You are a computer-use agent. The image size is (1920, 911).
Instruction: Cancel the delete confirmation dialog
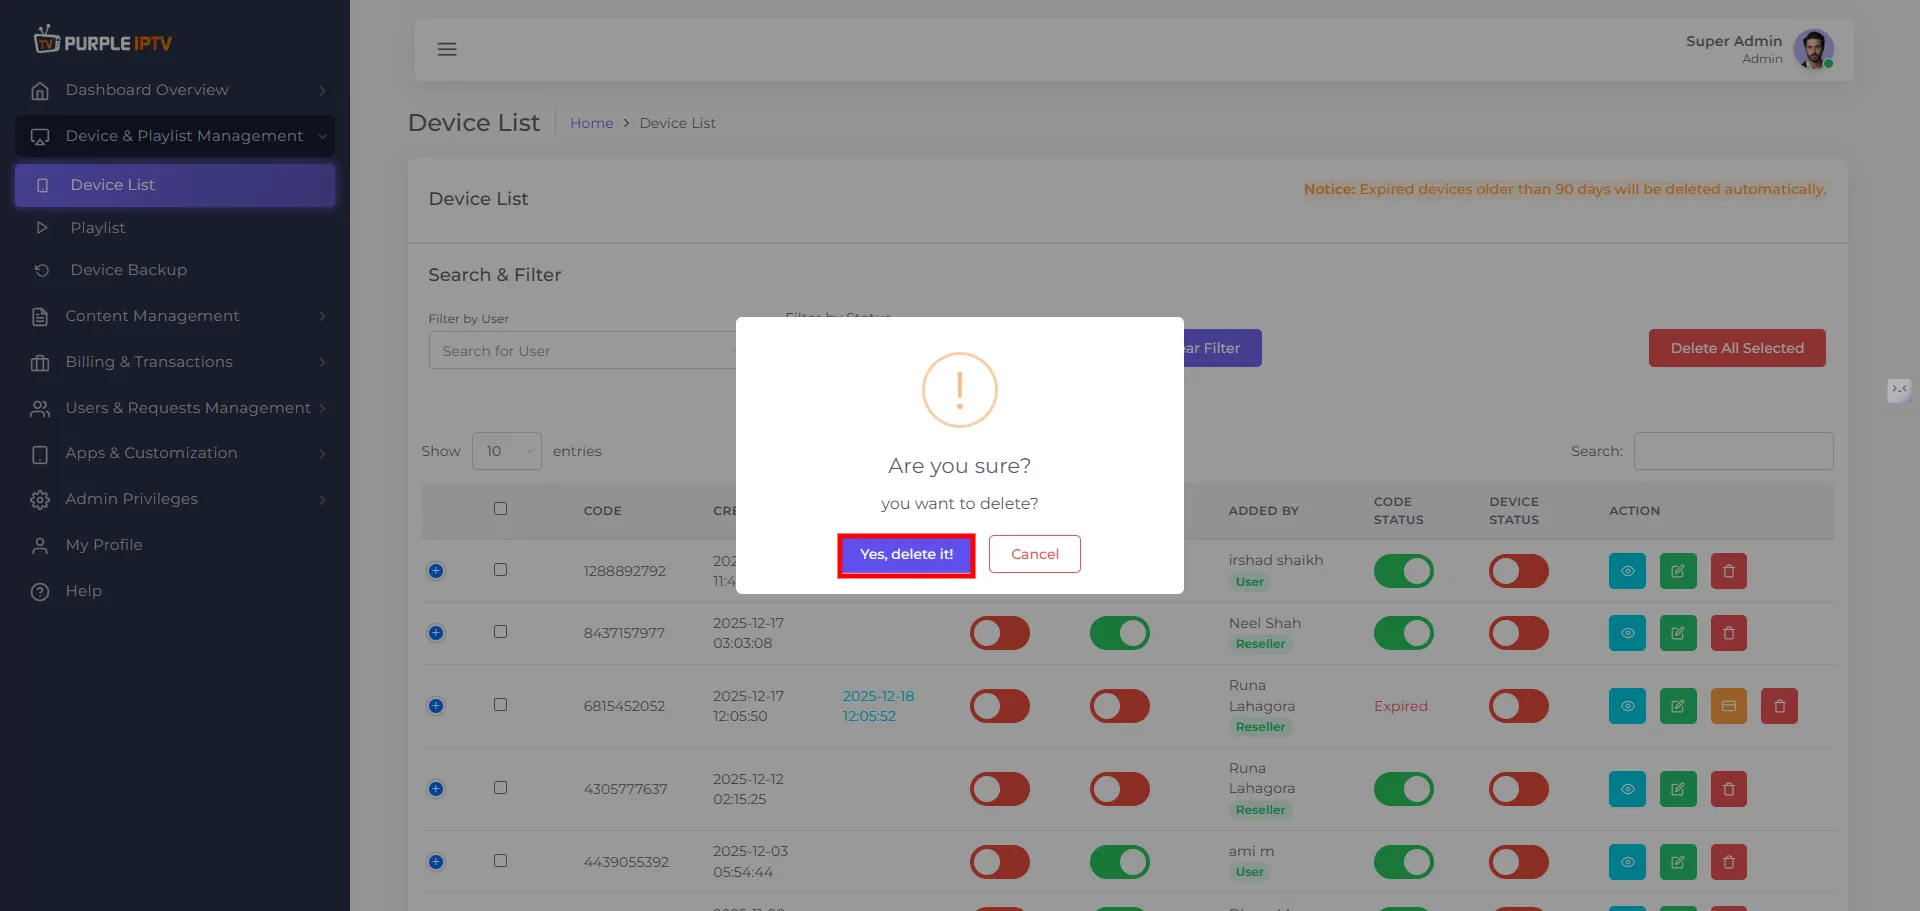1034,554
